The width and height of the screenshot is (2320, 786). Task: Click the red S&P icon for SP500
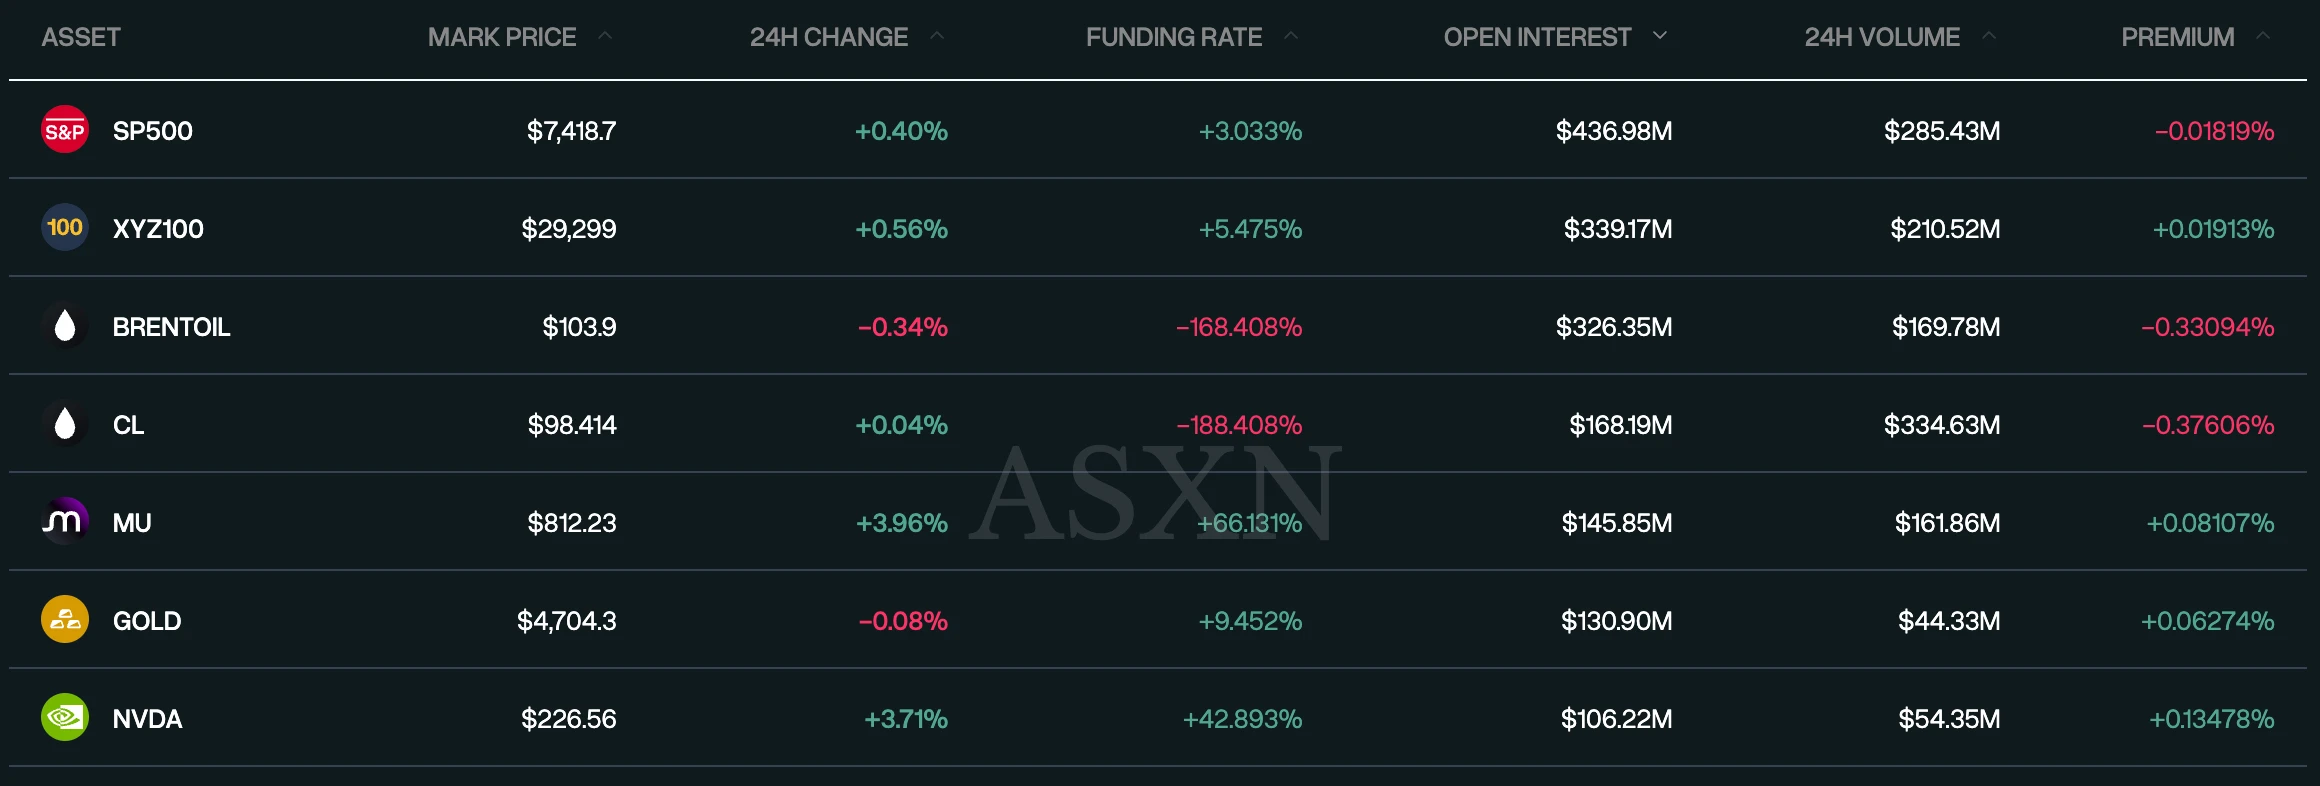65,130
